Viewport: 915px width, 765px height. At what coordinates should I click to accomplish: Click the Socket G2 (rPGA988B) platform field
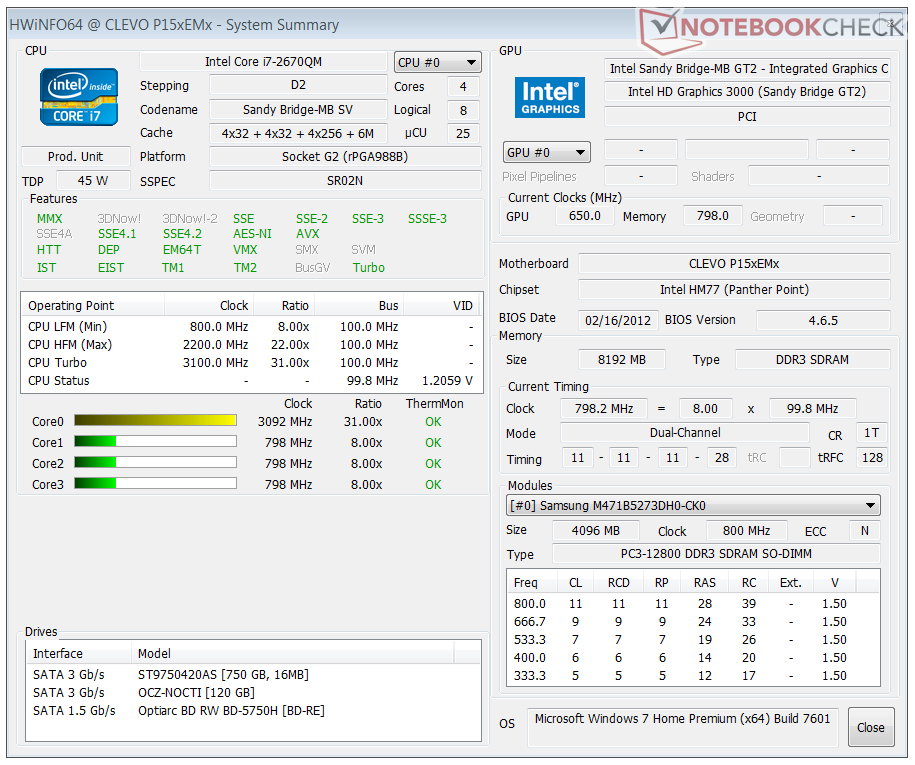(345, 156)
